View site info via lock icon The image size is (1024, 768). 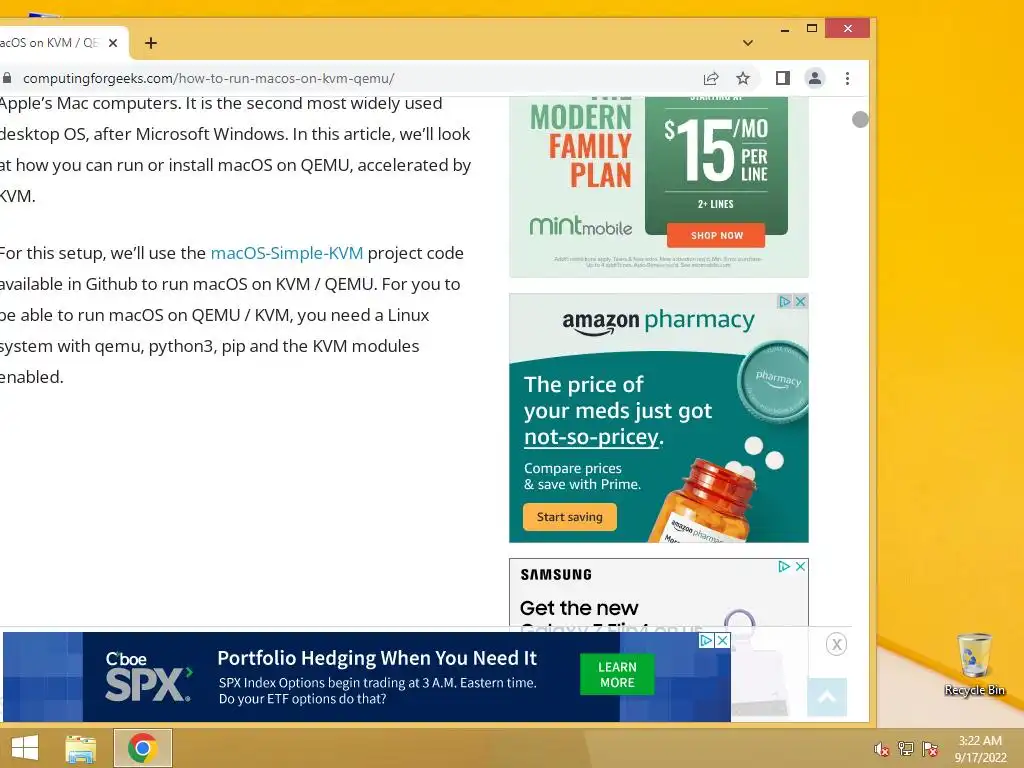point(7,78)
